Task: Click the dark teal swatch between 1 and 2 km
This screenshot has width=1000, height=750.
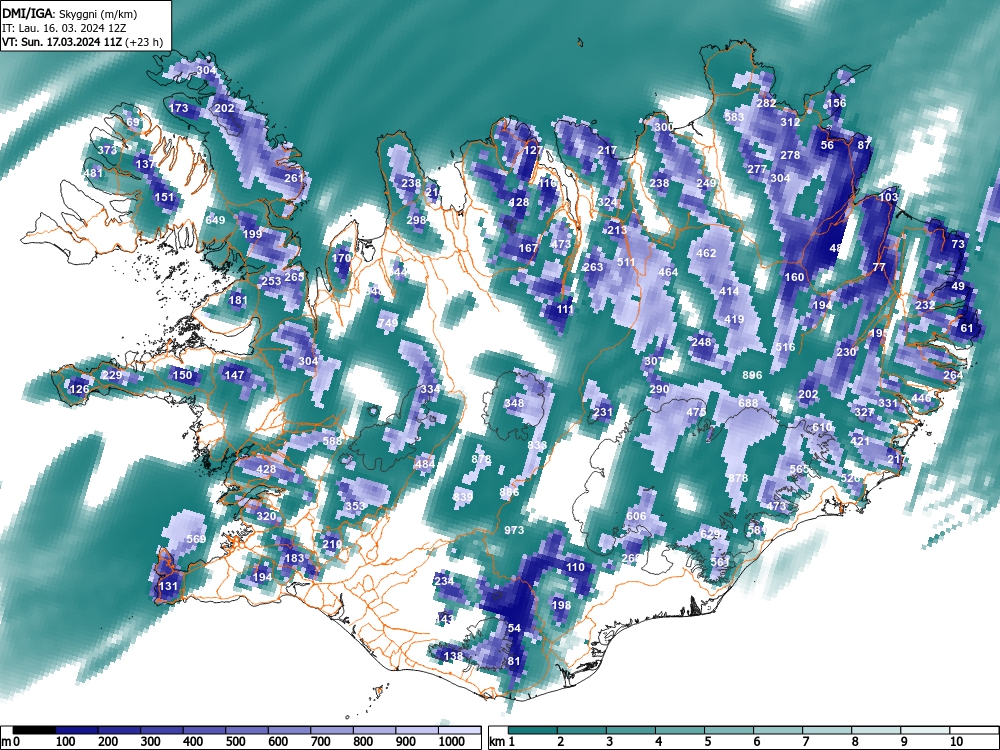Action: click(x=533, y=730)
